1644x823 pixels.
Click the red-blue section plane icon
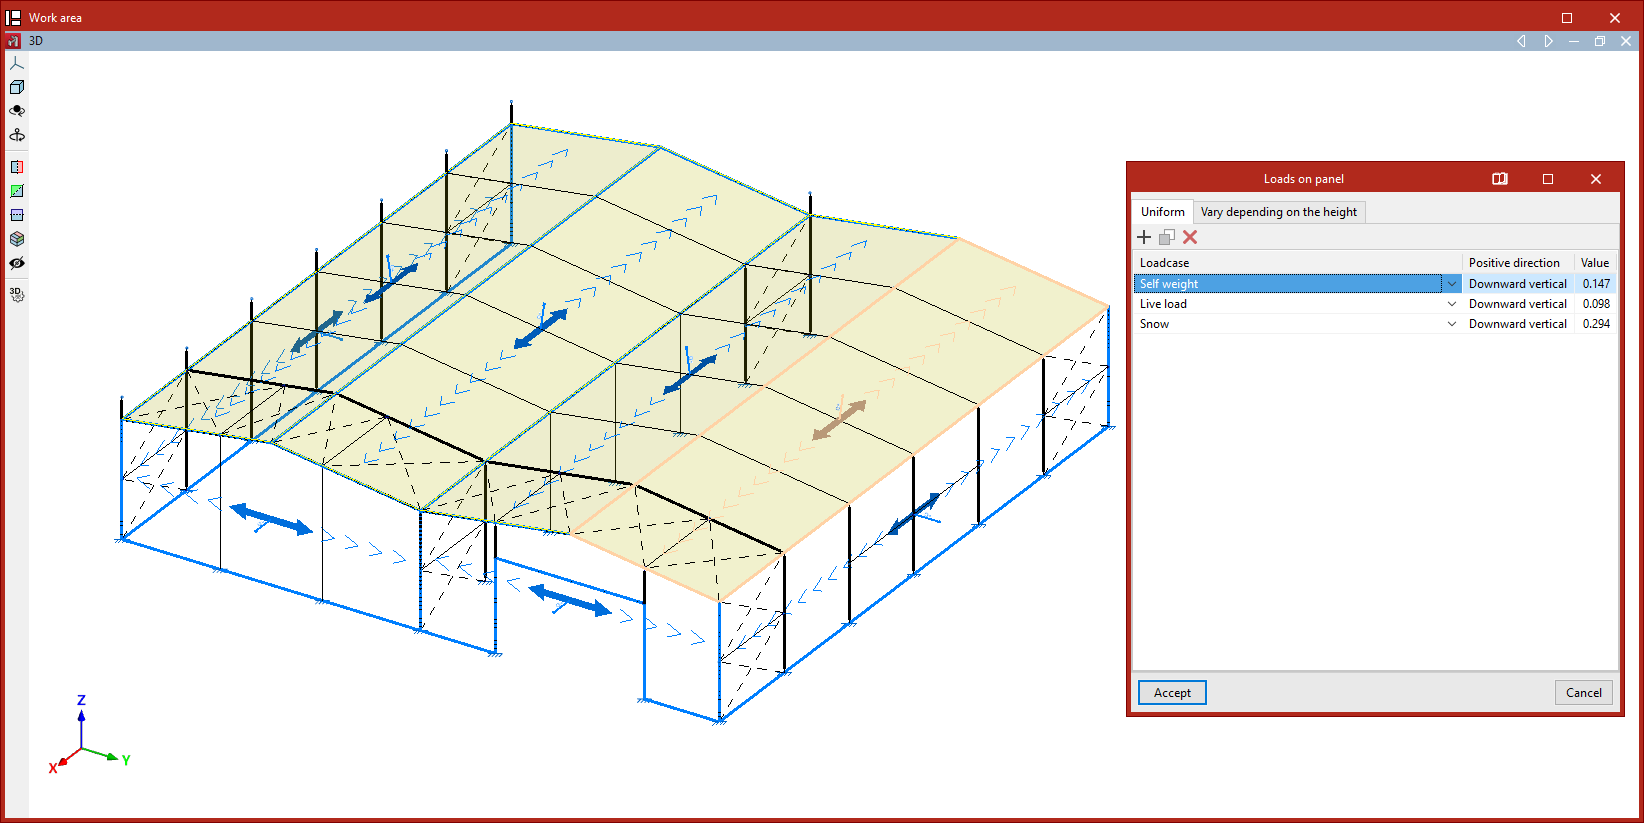click(x=17, y=167)
